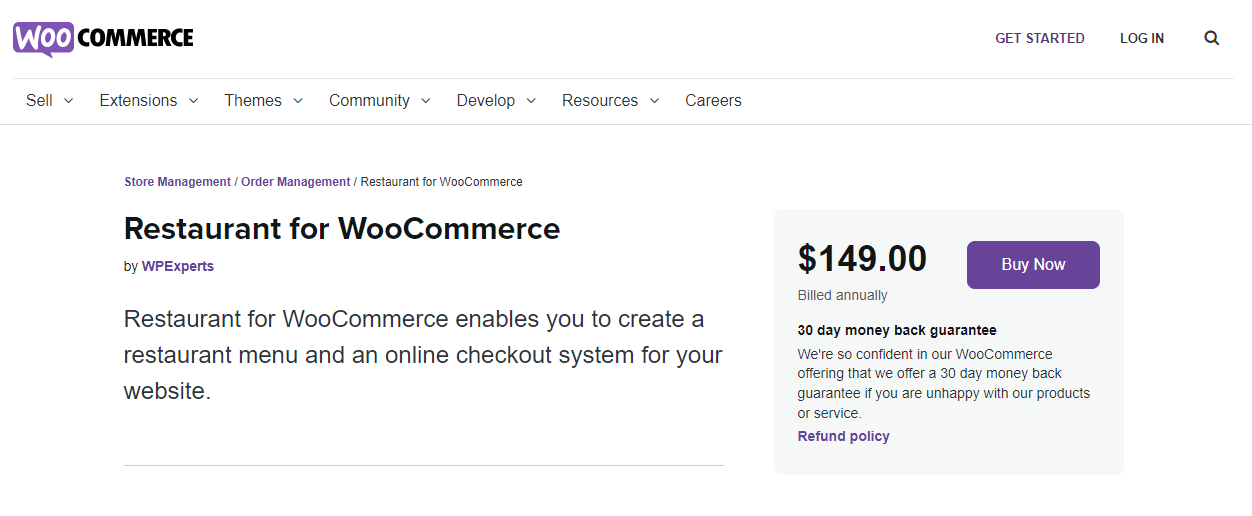Open the WPExperts vendor link
Image resolution: width=1252 pixels, height=516 pixels.
point(178,266)
